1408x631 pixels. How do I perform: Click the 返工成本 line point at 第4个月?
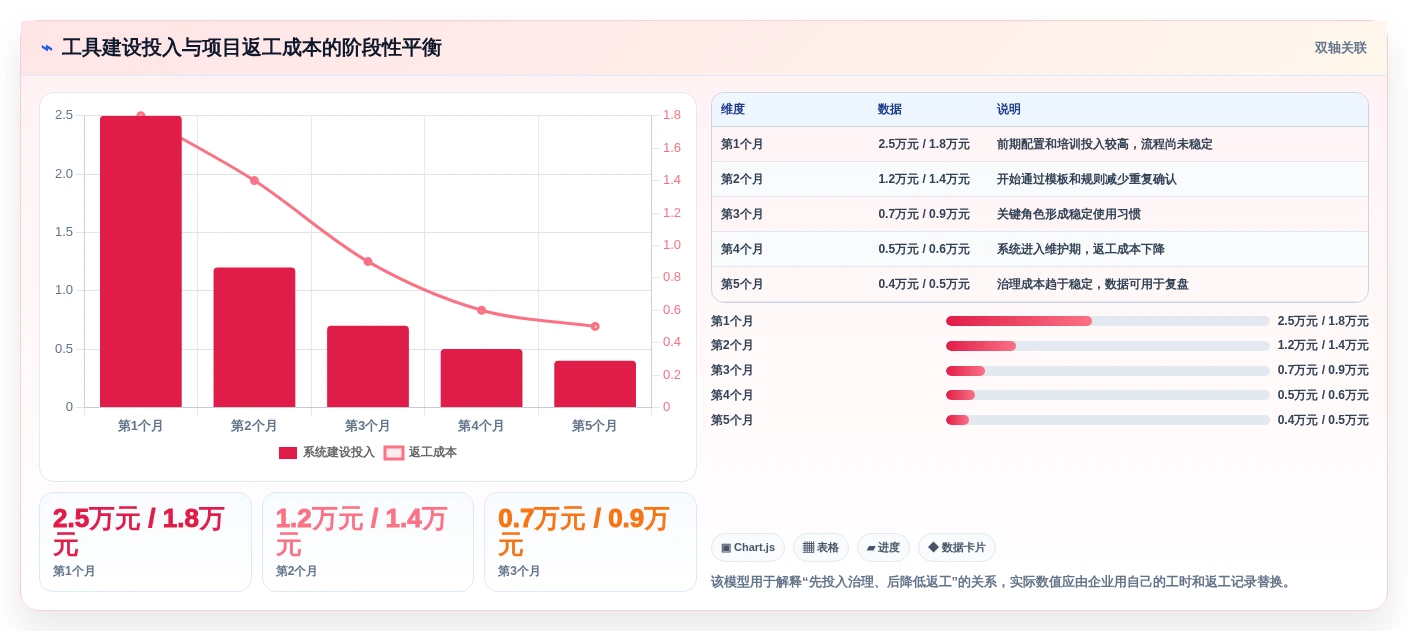(x=481, y=310)
